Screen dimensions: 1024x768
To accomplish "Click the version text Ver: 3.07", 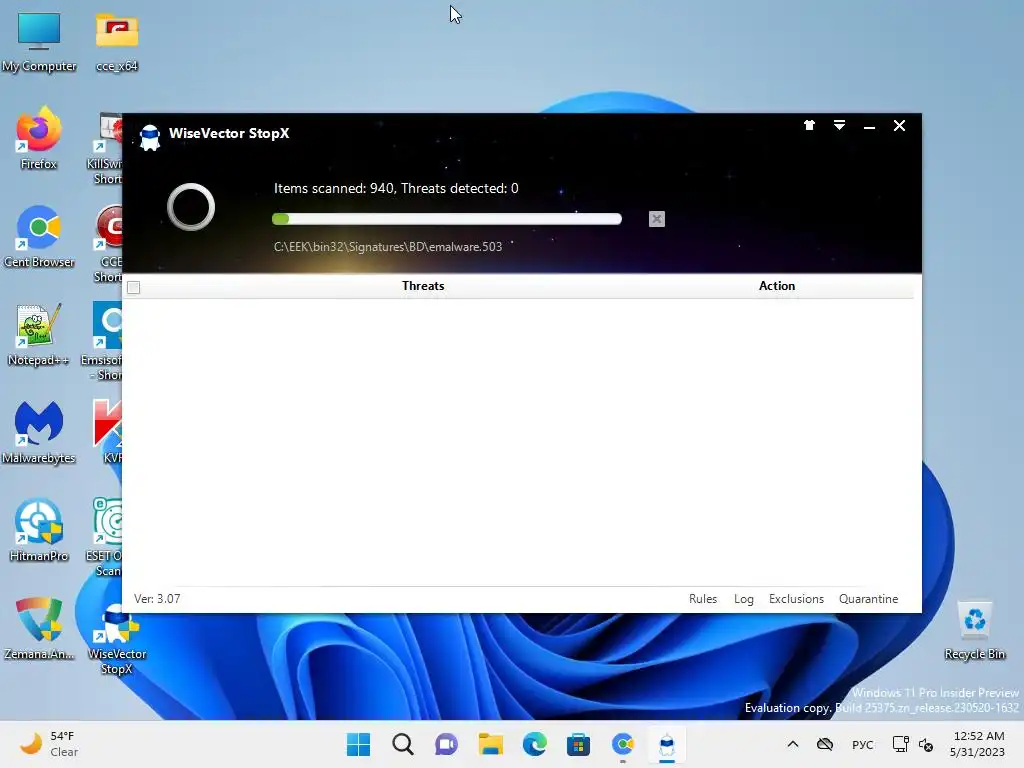I will [157, 599].
